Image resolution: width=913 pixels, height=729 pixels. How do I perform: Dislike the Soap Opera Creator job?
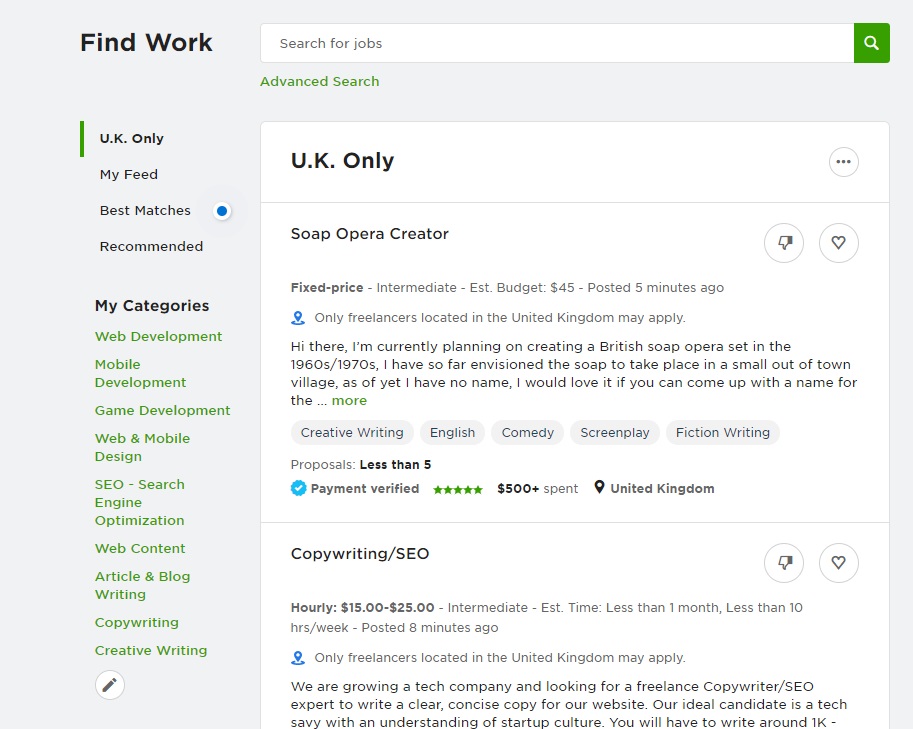pos(784,242)
